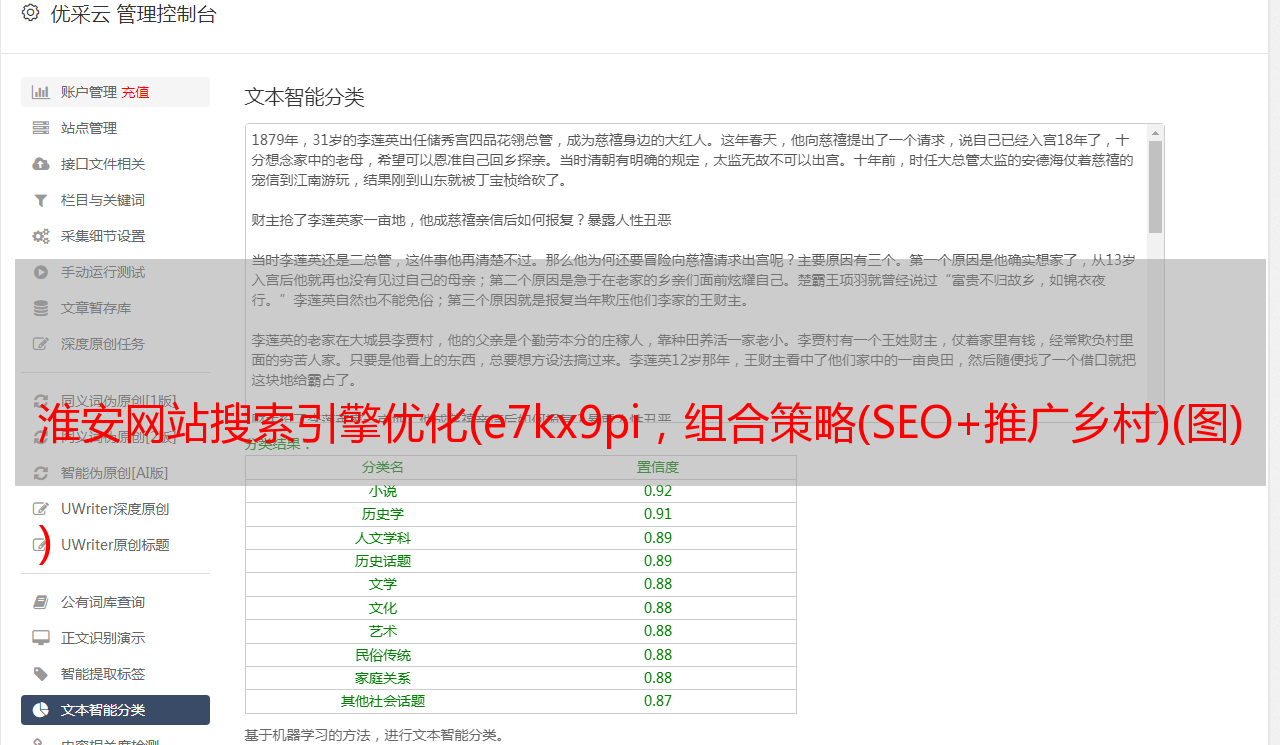Click the red 充值 recharge link
Viewport: 1280px width, 745px height.
coord(135,92)
